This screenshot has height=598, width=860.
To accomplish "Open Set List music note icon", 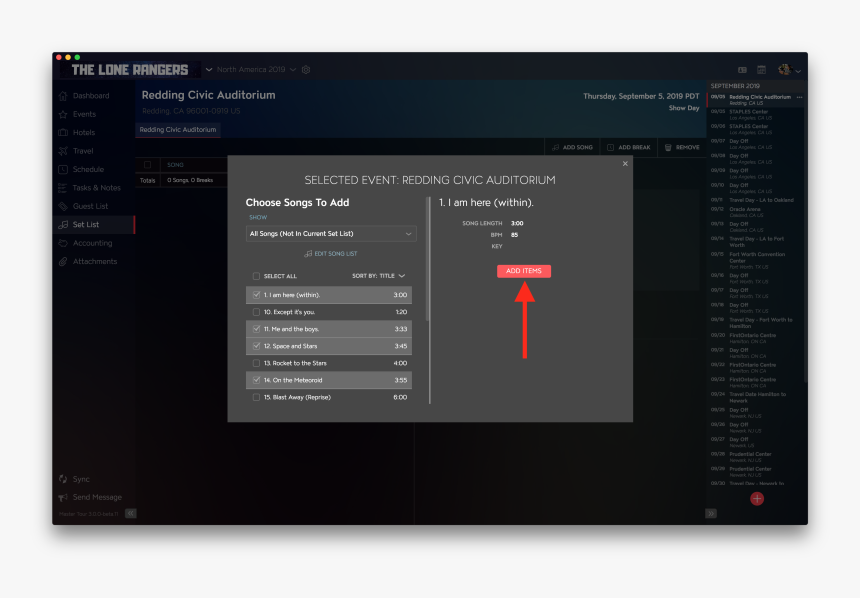I will (63, 224).
